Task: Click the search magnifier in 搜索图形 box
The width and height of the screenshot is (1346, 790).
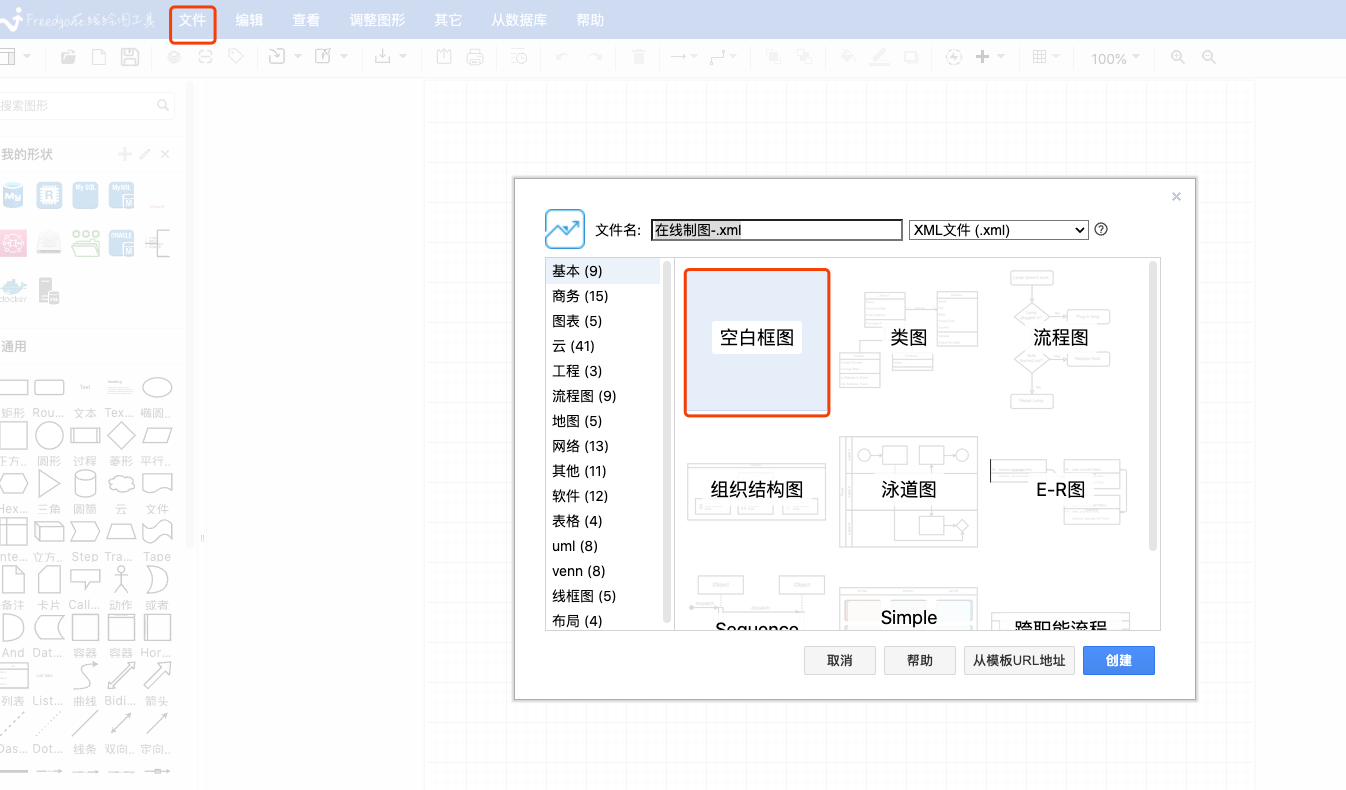Action: click(163, 105)
